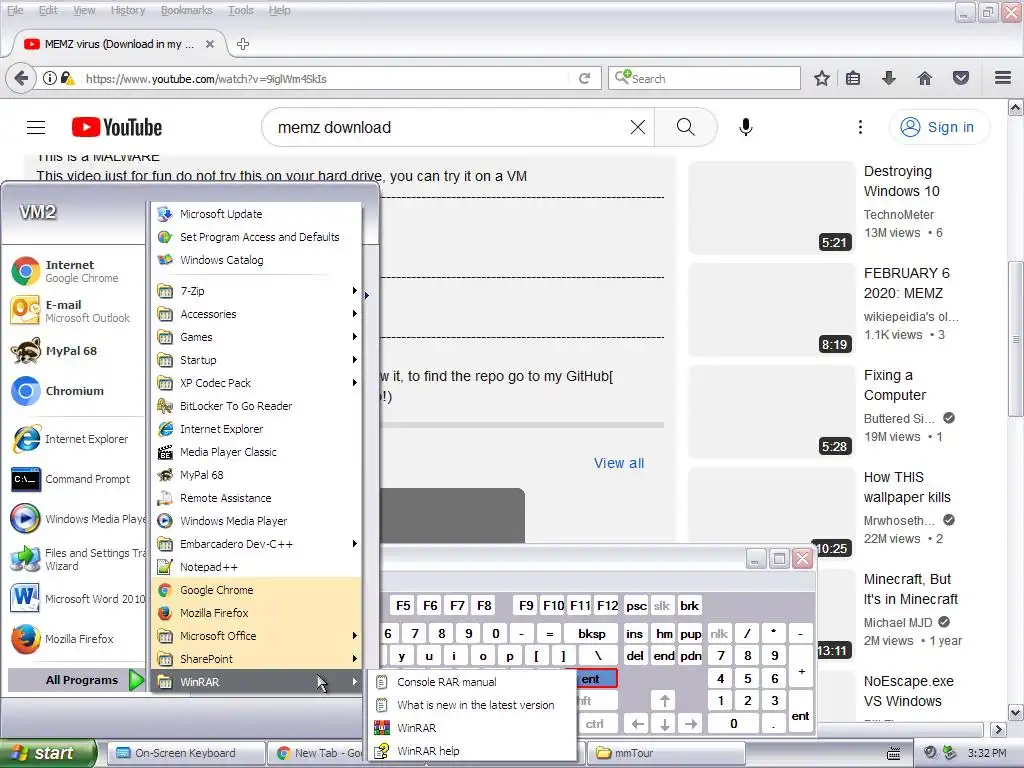
Task: Open What is new in the latest version
Action: click(472, 705)
